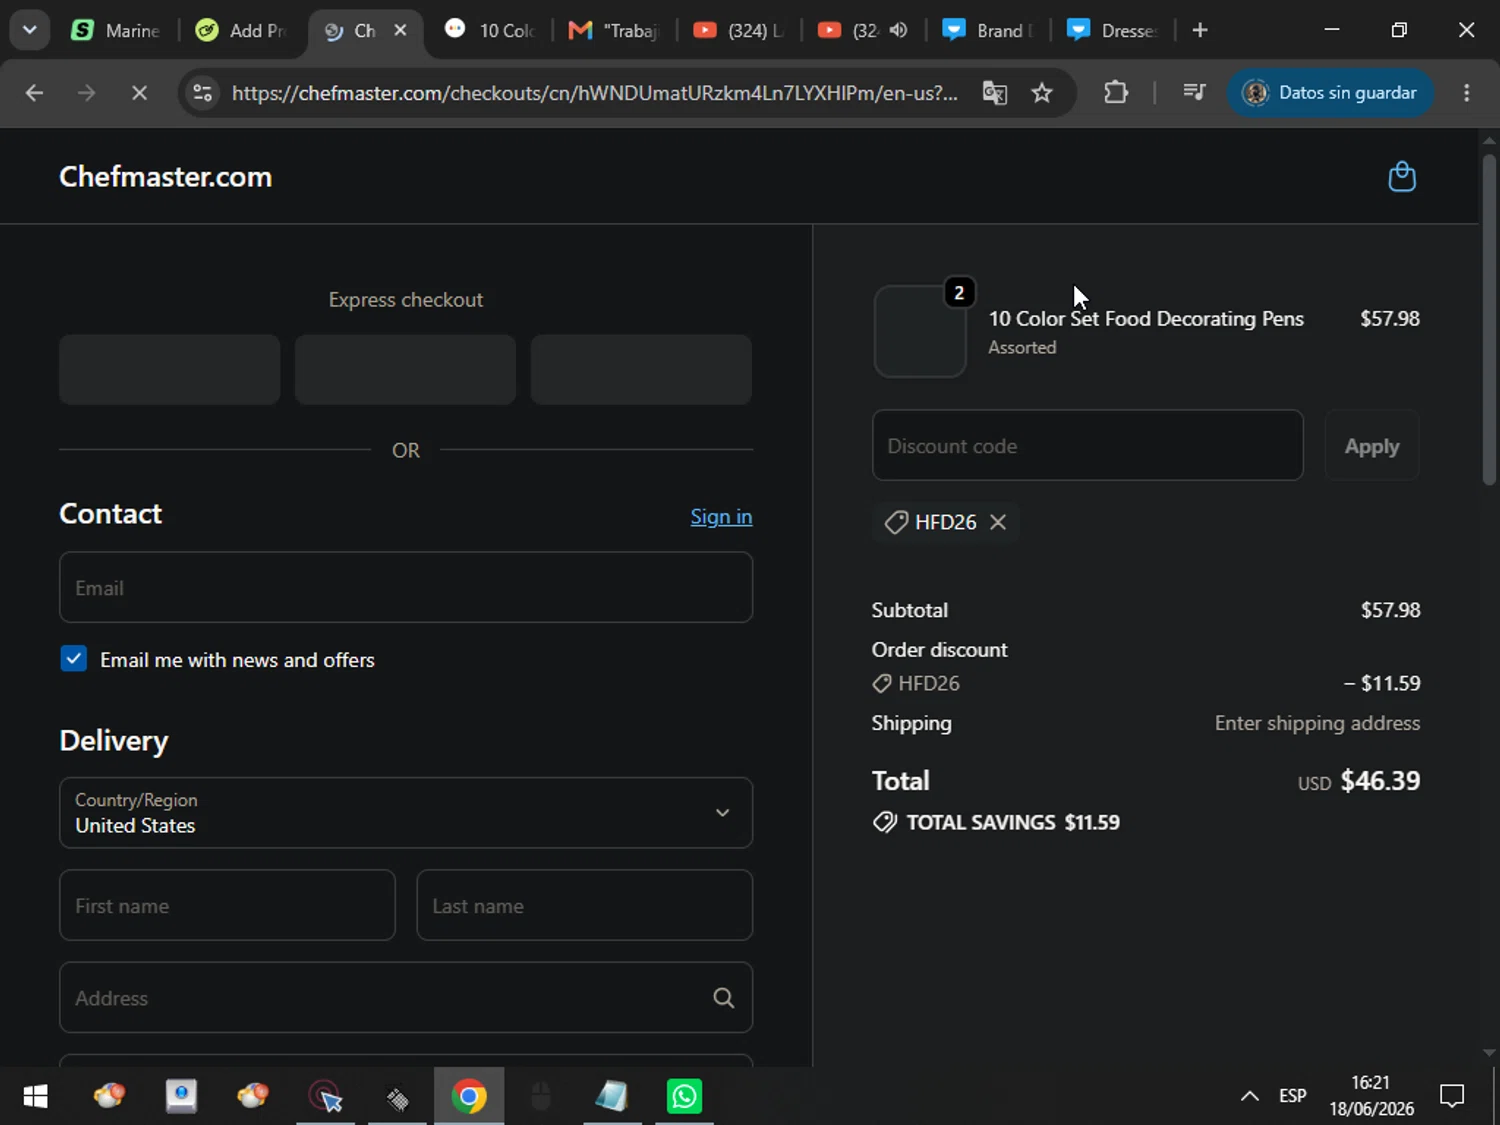The height and width of the screenshot is (1125, 1500).
Task: Click the Apply discount button
Action: click(x=1372, y=446)
